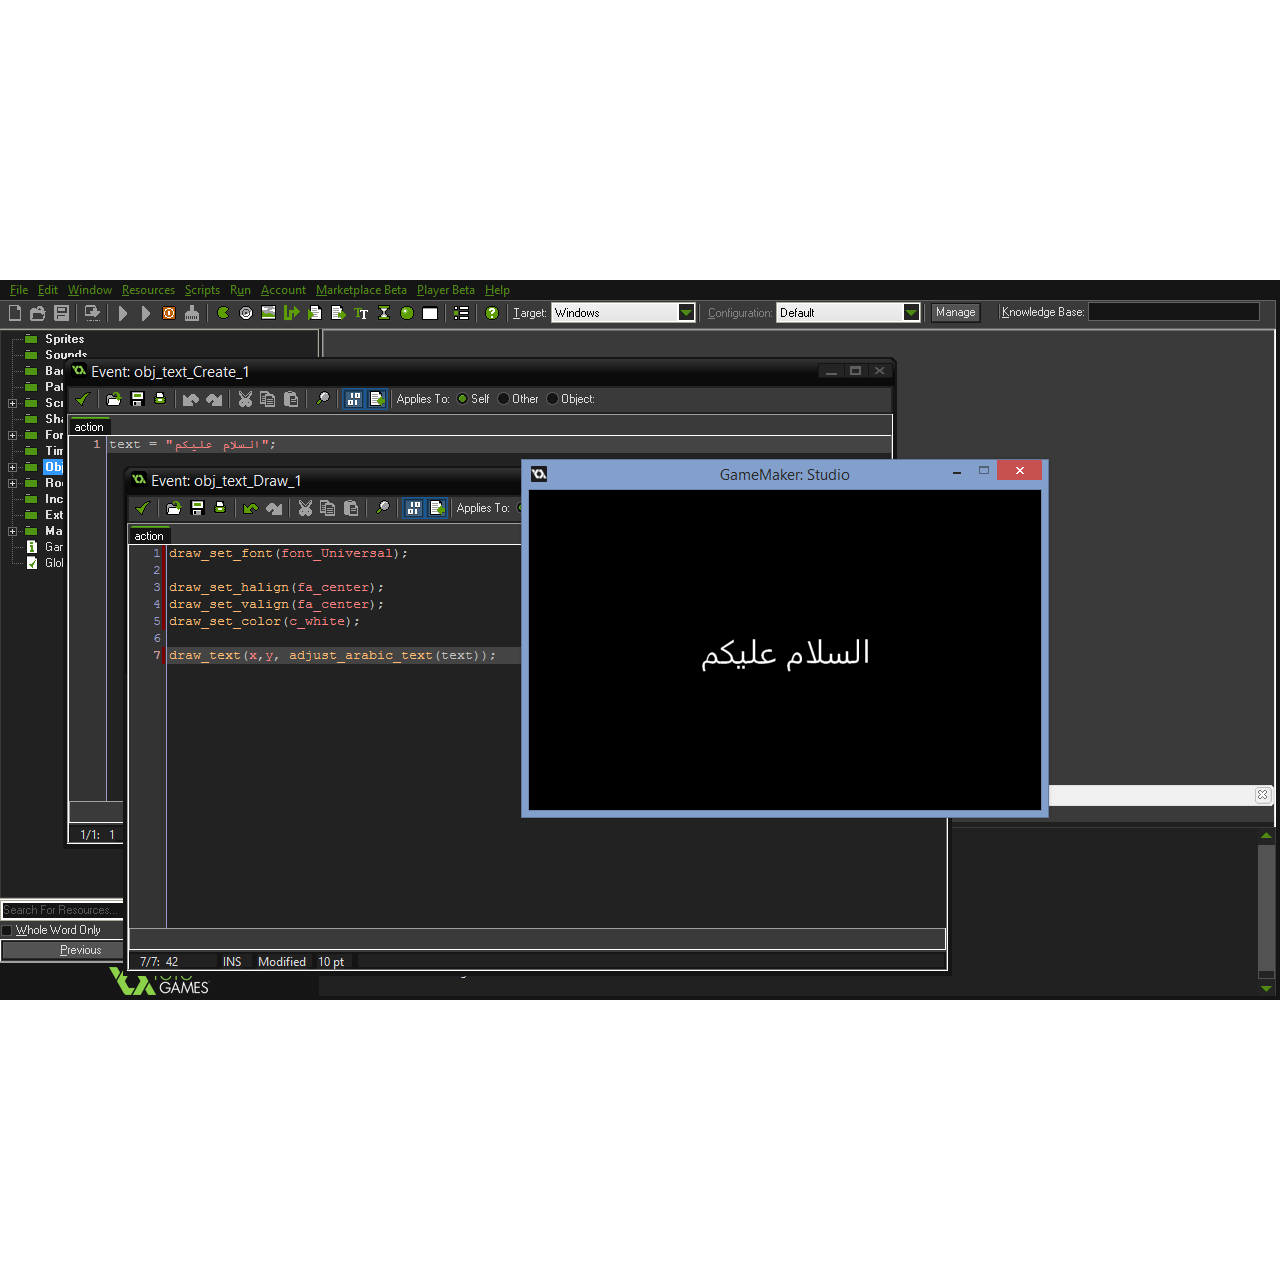The width and height of the screenshot is (1280, 1280).
Task: Create a new timeline using the hourglass icon
Action: coord(383,312)
